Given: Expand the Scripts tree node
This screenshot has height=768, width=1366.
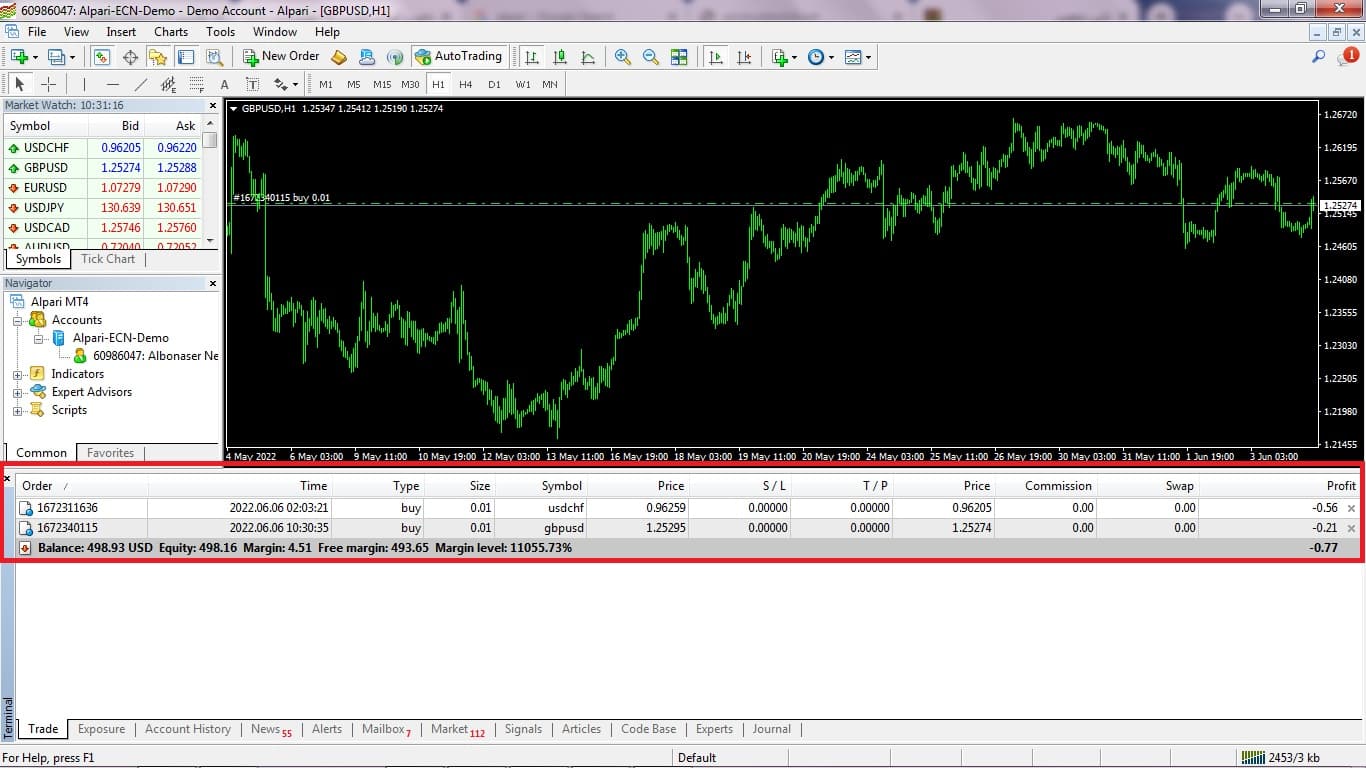Looking at the screenshot, I should tap(17, 410).
